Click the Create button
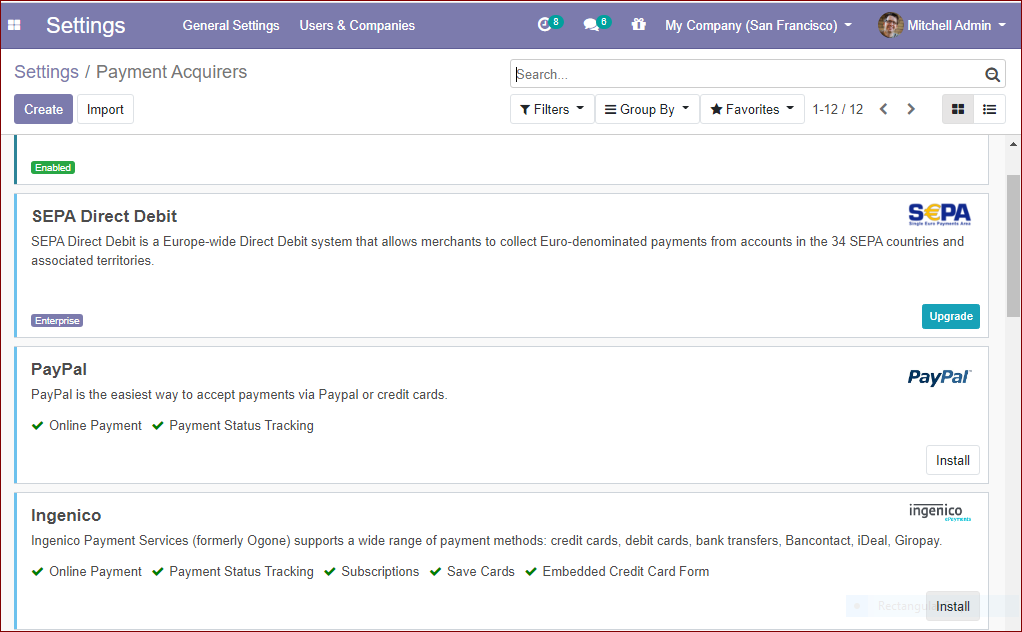 (44, 109)
